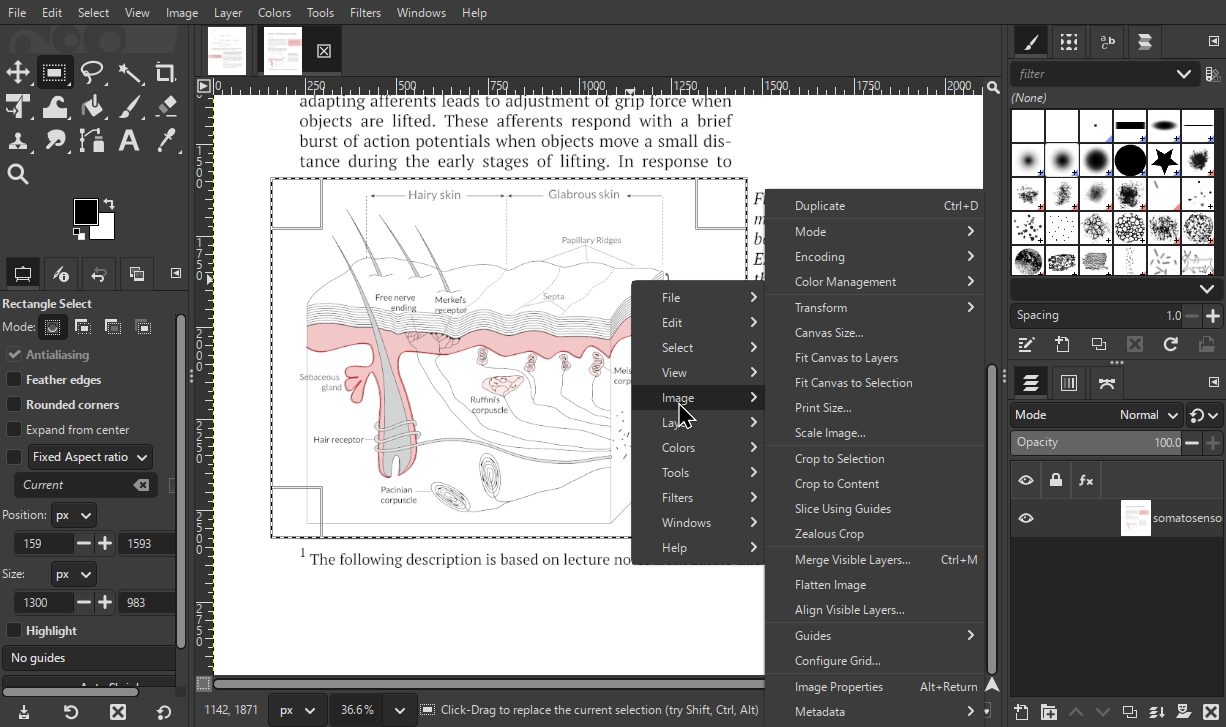Image resolution: width=1226 pixels, height=727 pixels.
Task: Select the Crop tool
Action: 166,72
